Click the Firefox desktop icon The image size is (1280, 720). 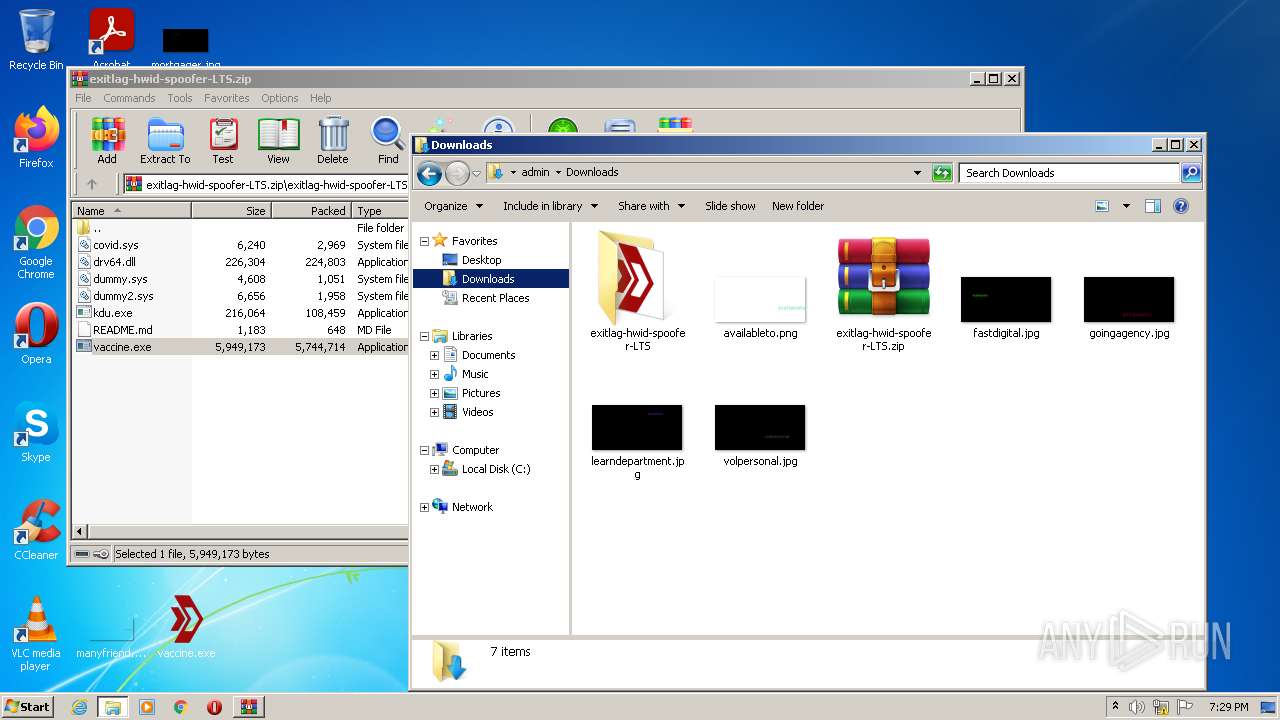pyautogui.click(x=36, y=138)
